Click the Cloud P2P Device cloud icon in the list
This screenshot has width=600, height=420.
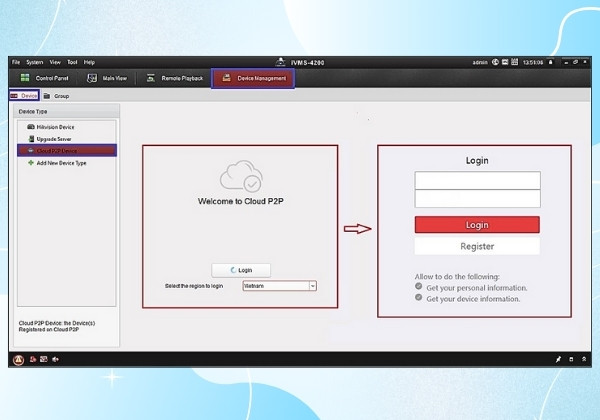pyautogui.click(x=31, y=151)
